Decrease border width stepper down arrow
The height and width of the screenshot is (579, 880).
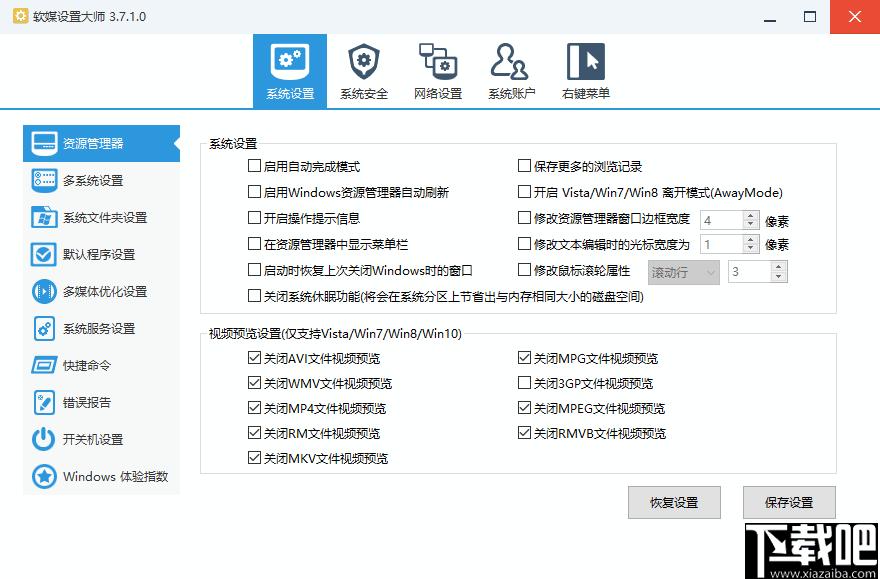[751, 225]
